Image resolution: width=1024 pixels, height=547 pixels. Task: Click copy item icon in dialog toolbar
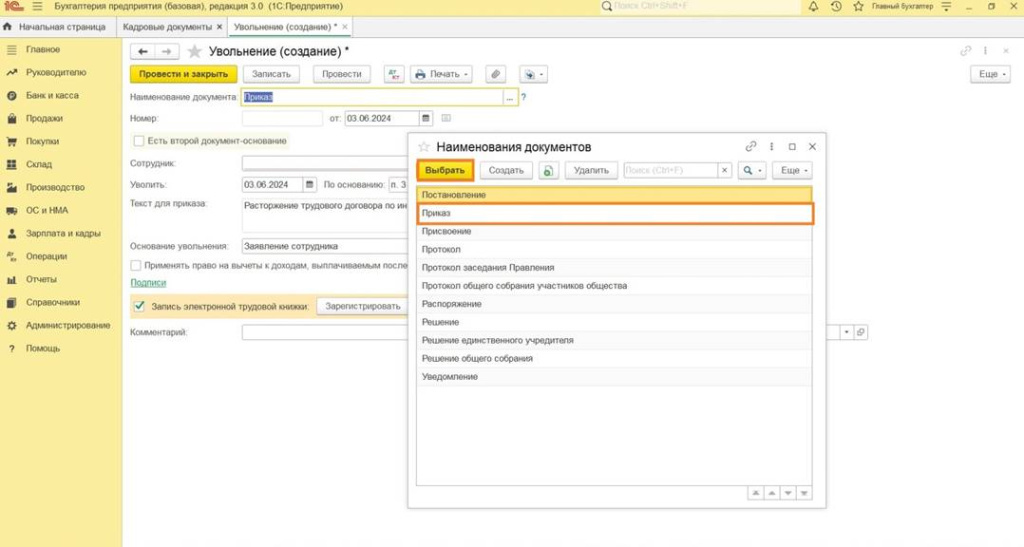[548, 171]
